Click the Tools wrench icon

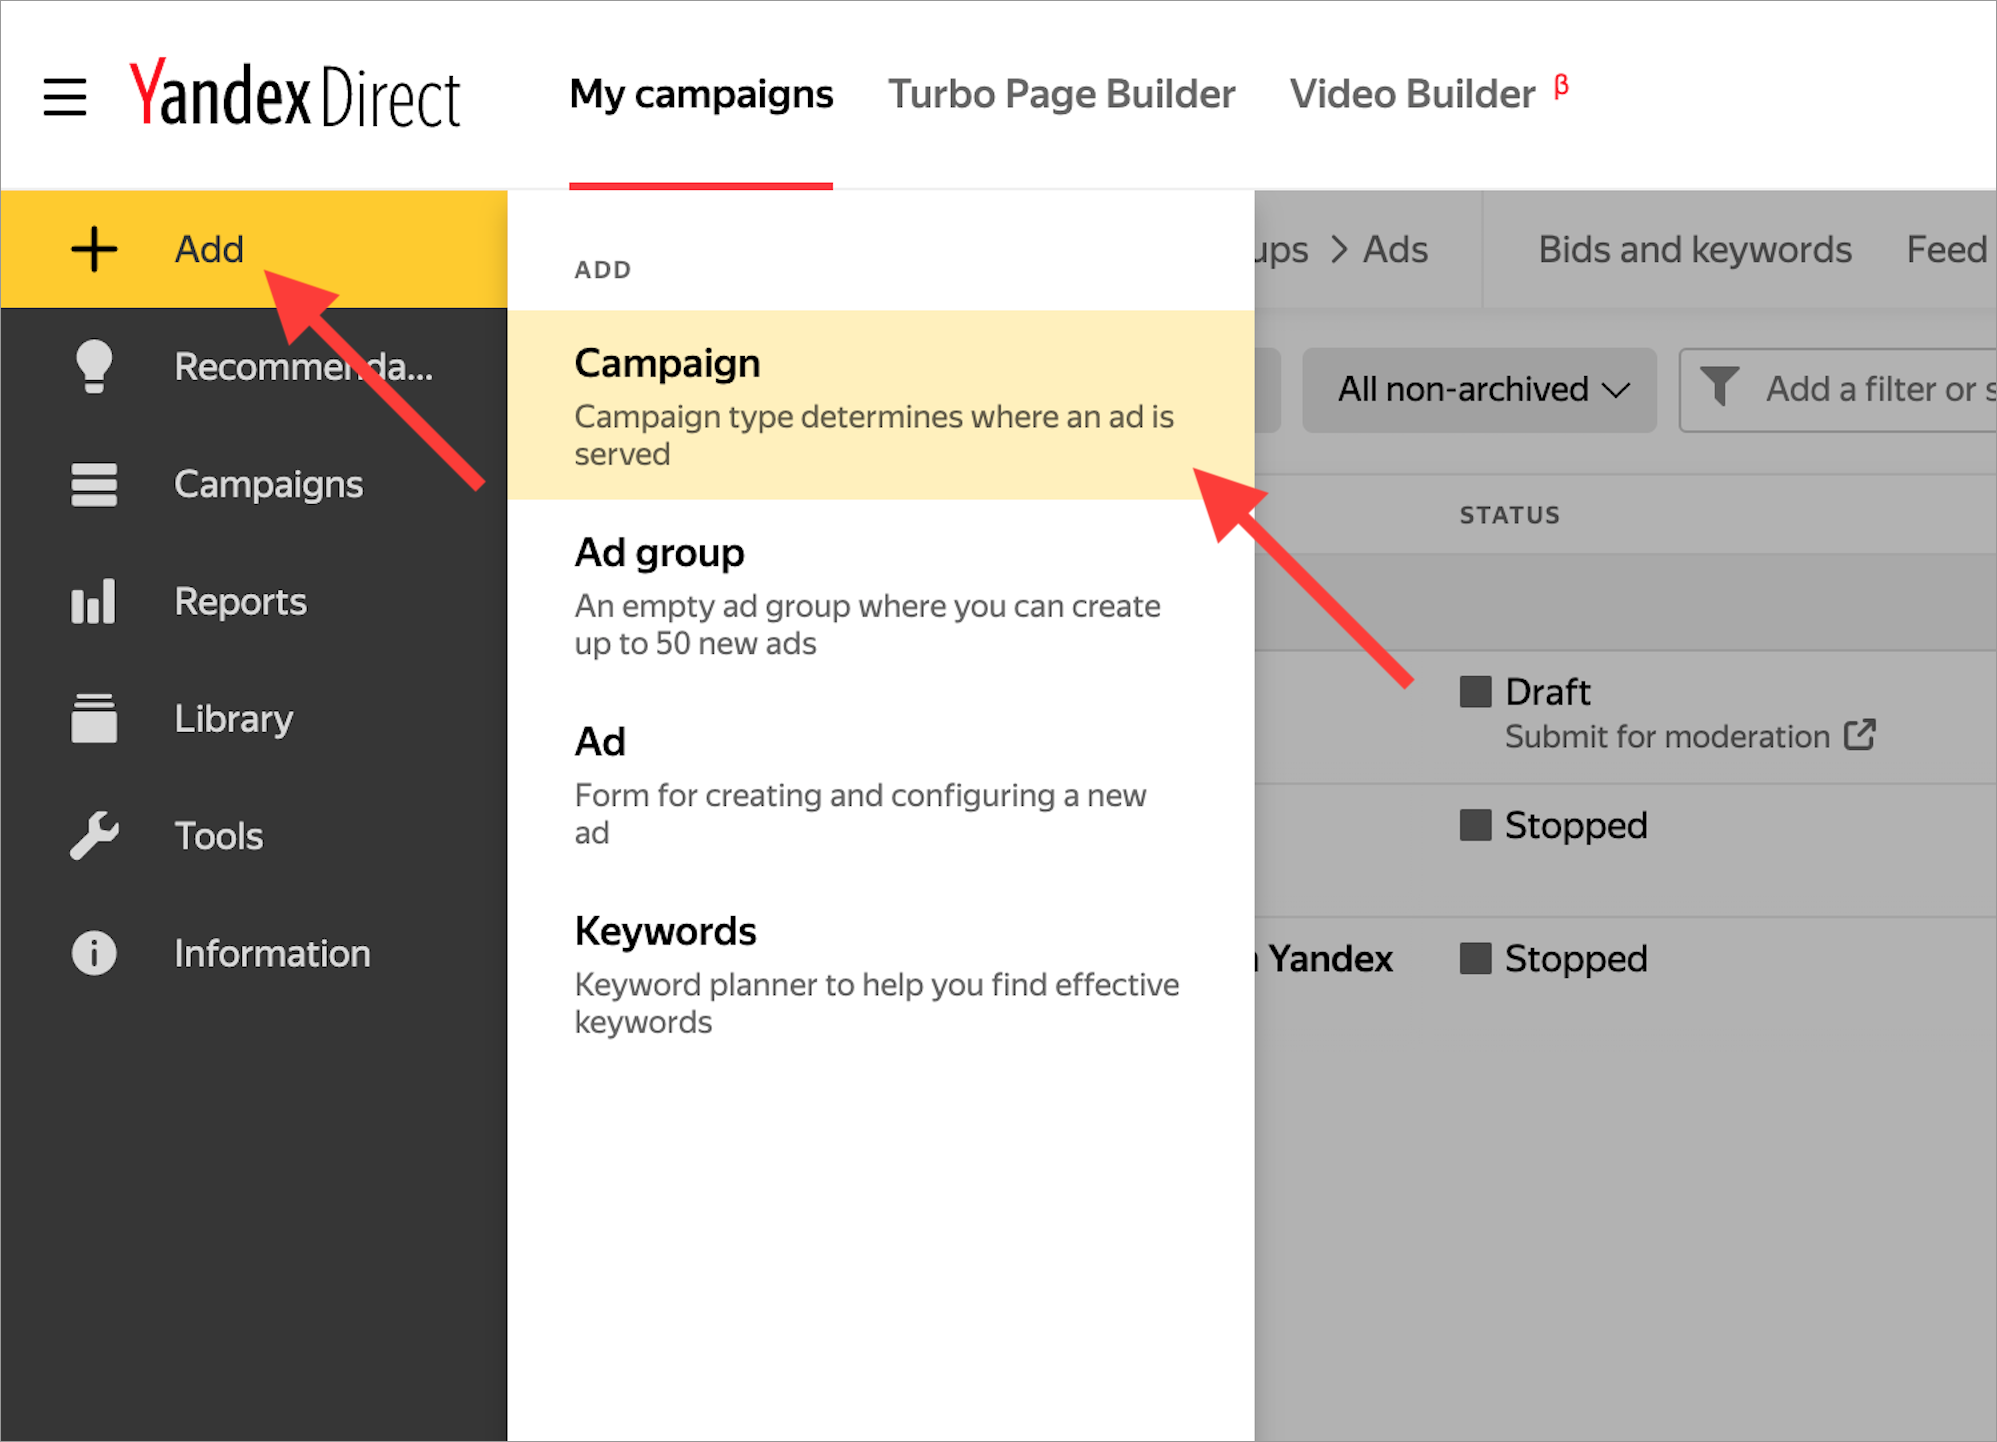click(94, 836)
